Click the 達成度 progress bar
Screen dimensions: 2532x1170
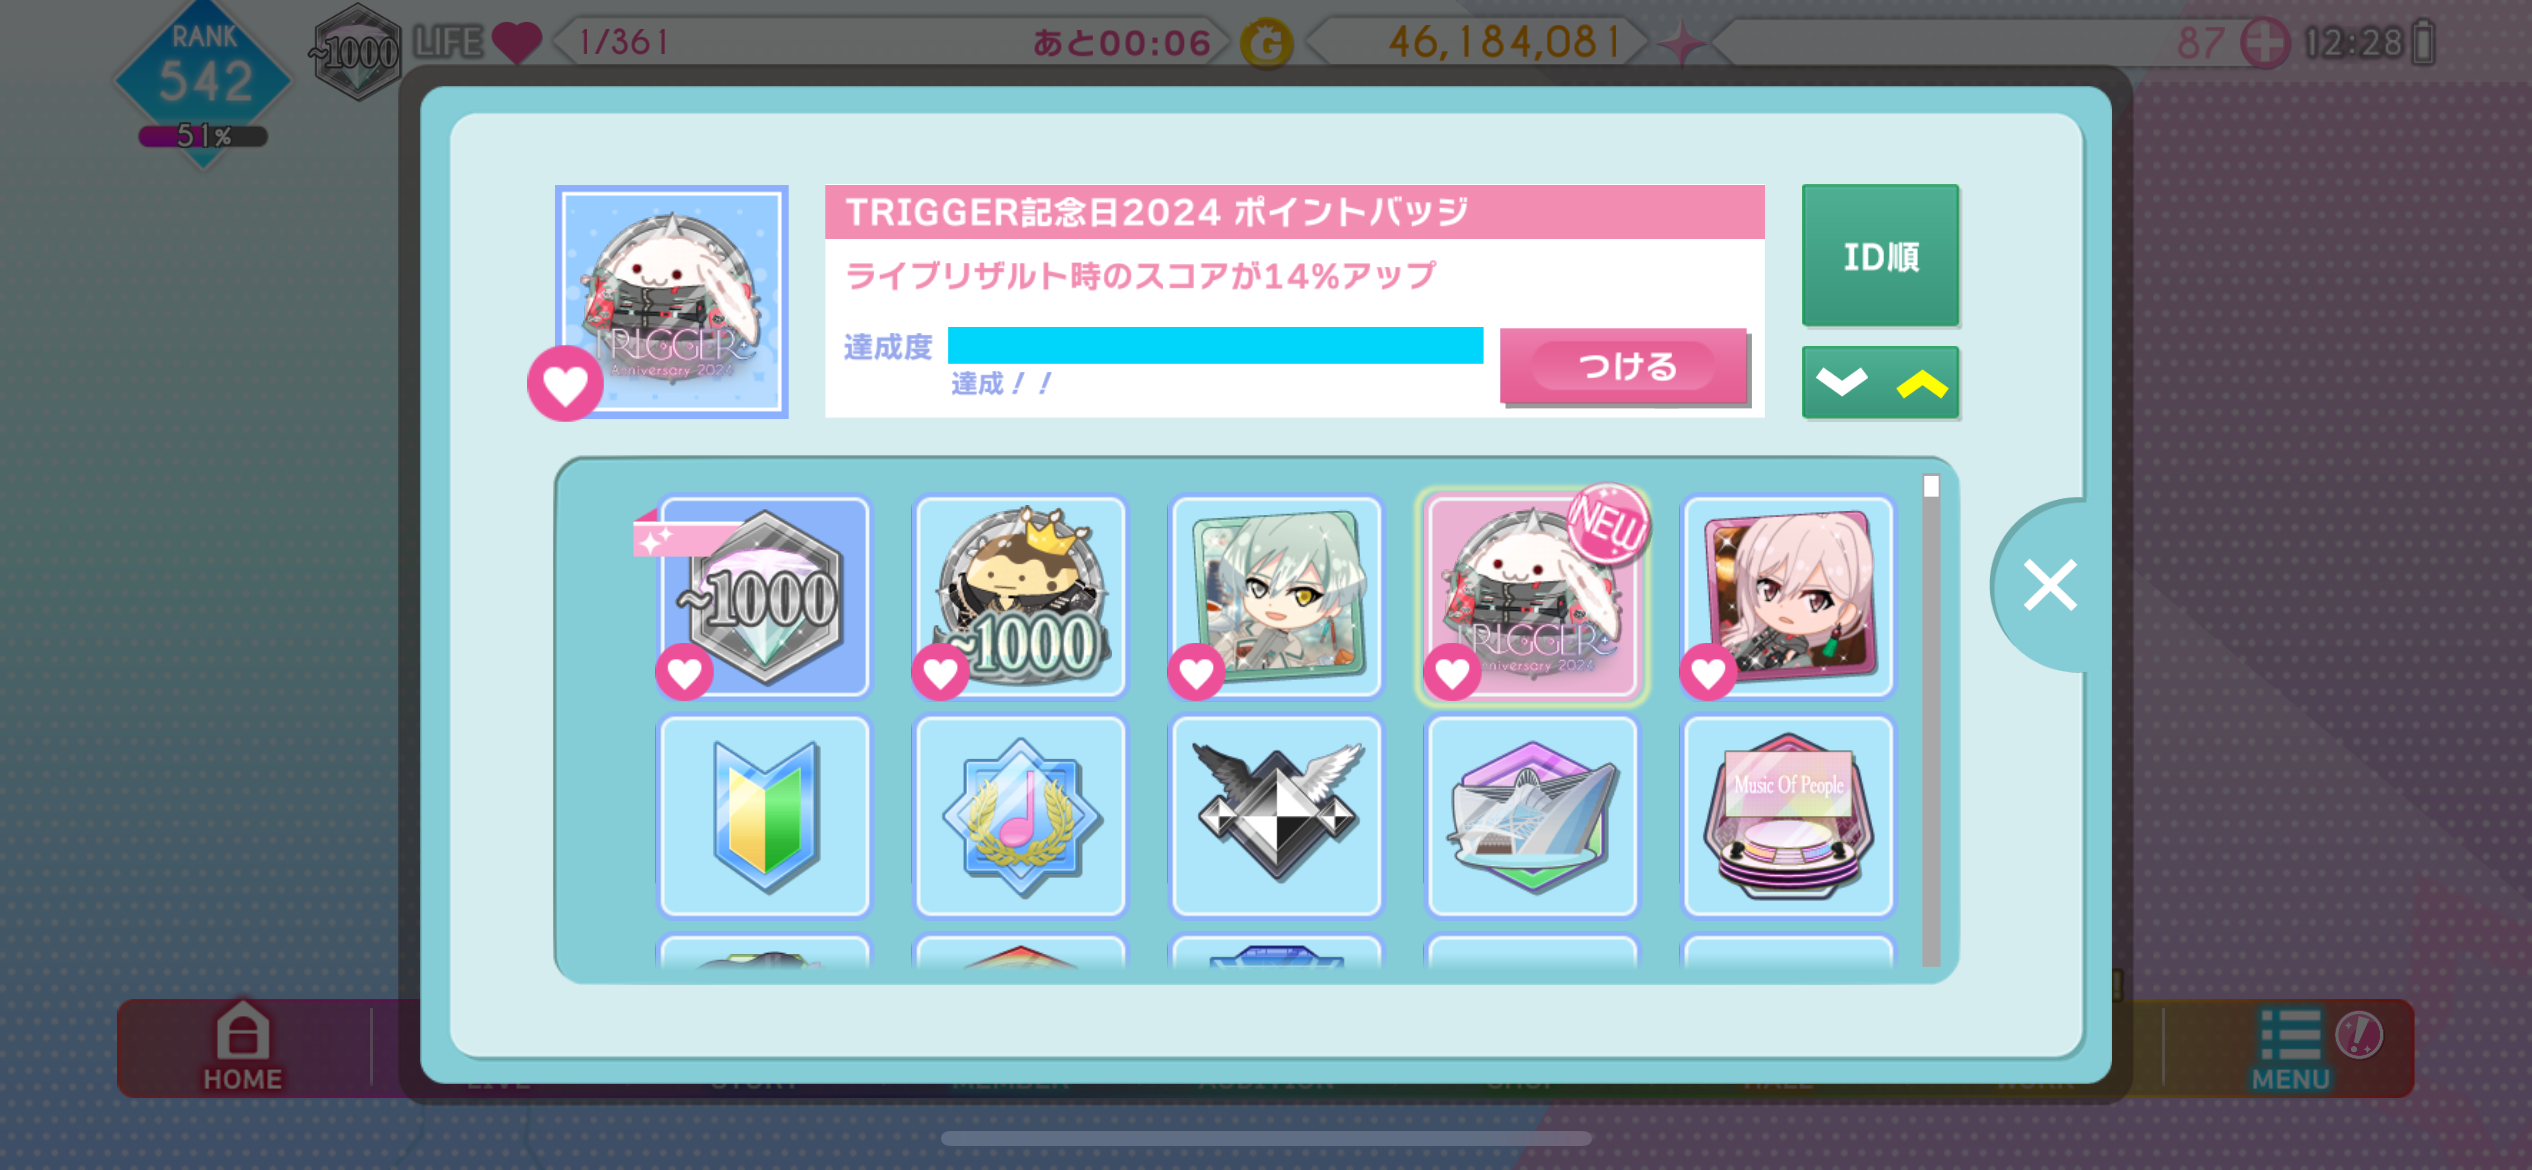1215,346
